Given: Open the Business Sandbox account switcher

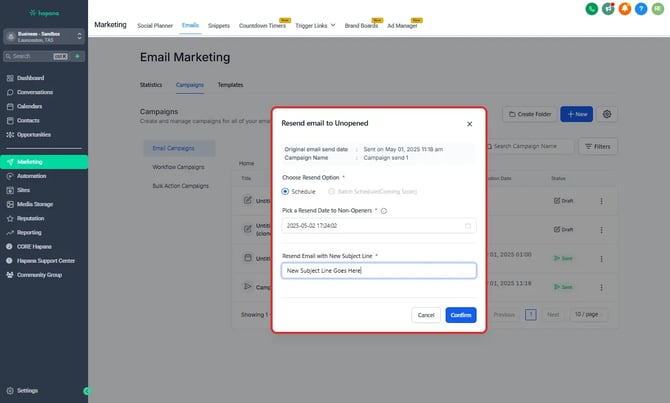Looking at the screenshot, I should (x=43, y=36).
